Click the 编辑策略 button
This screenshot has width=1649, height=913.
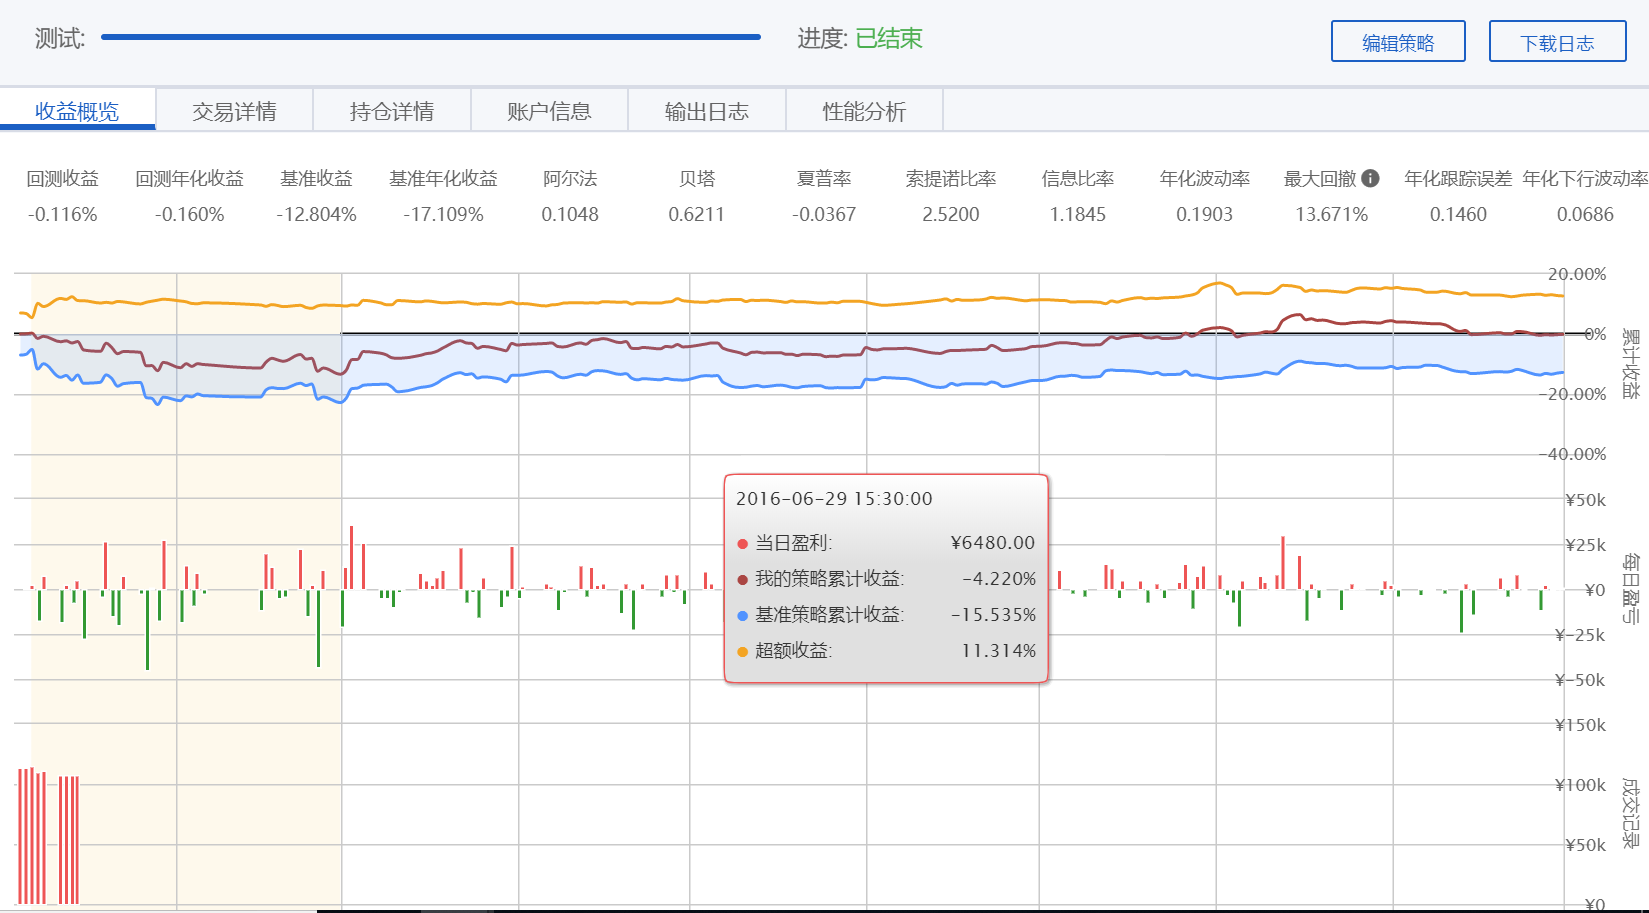click(1397, 42)
